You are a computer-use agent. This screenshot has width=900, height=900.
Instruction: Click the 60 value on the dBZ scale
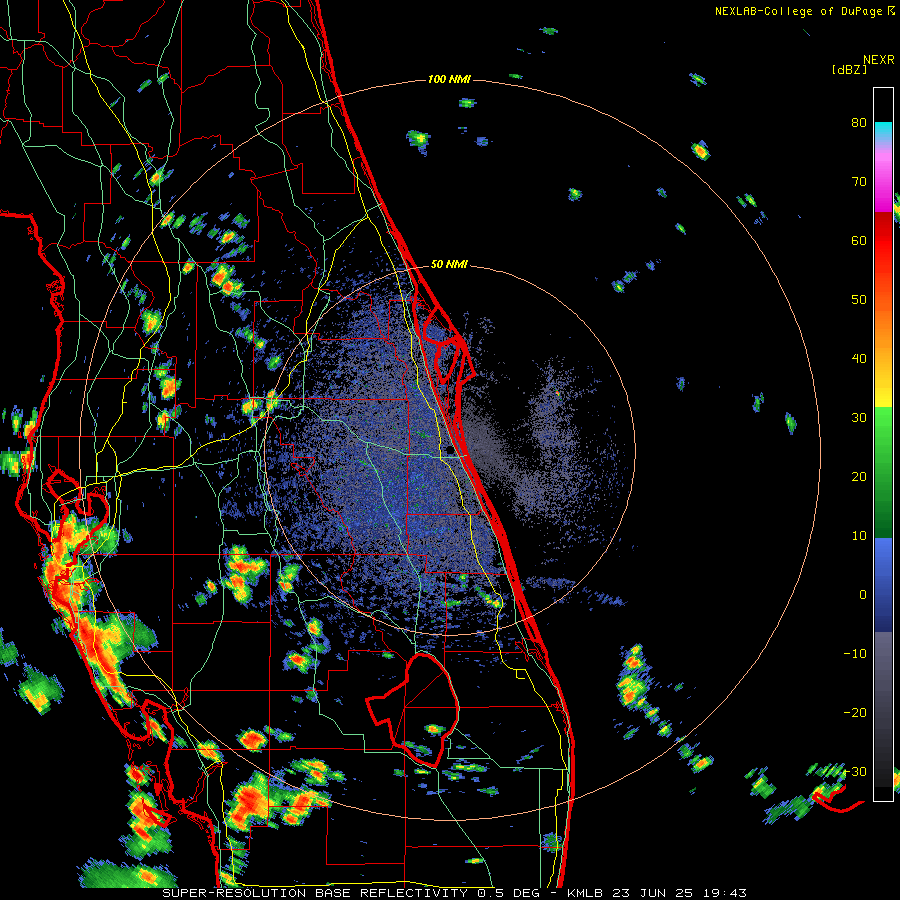point(859,240)
